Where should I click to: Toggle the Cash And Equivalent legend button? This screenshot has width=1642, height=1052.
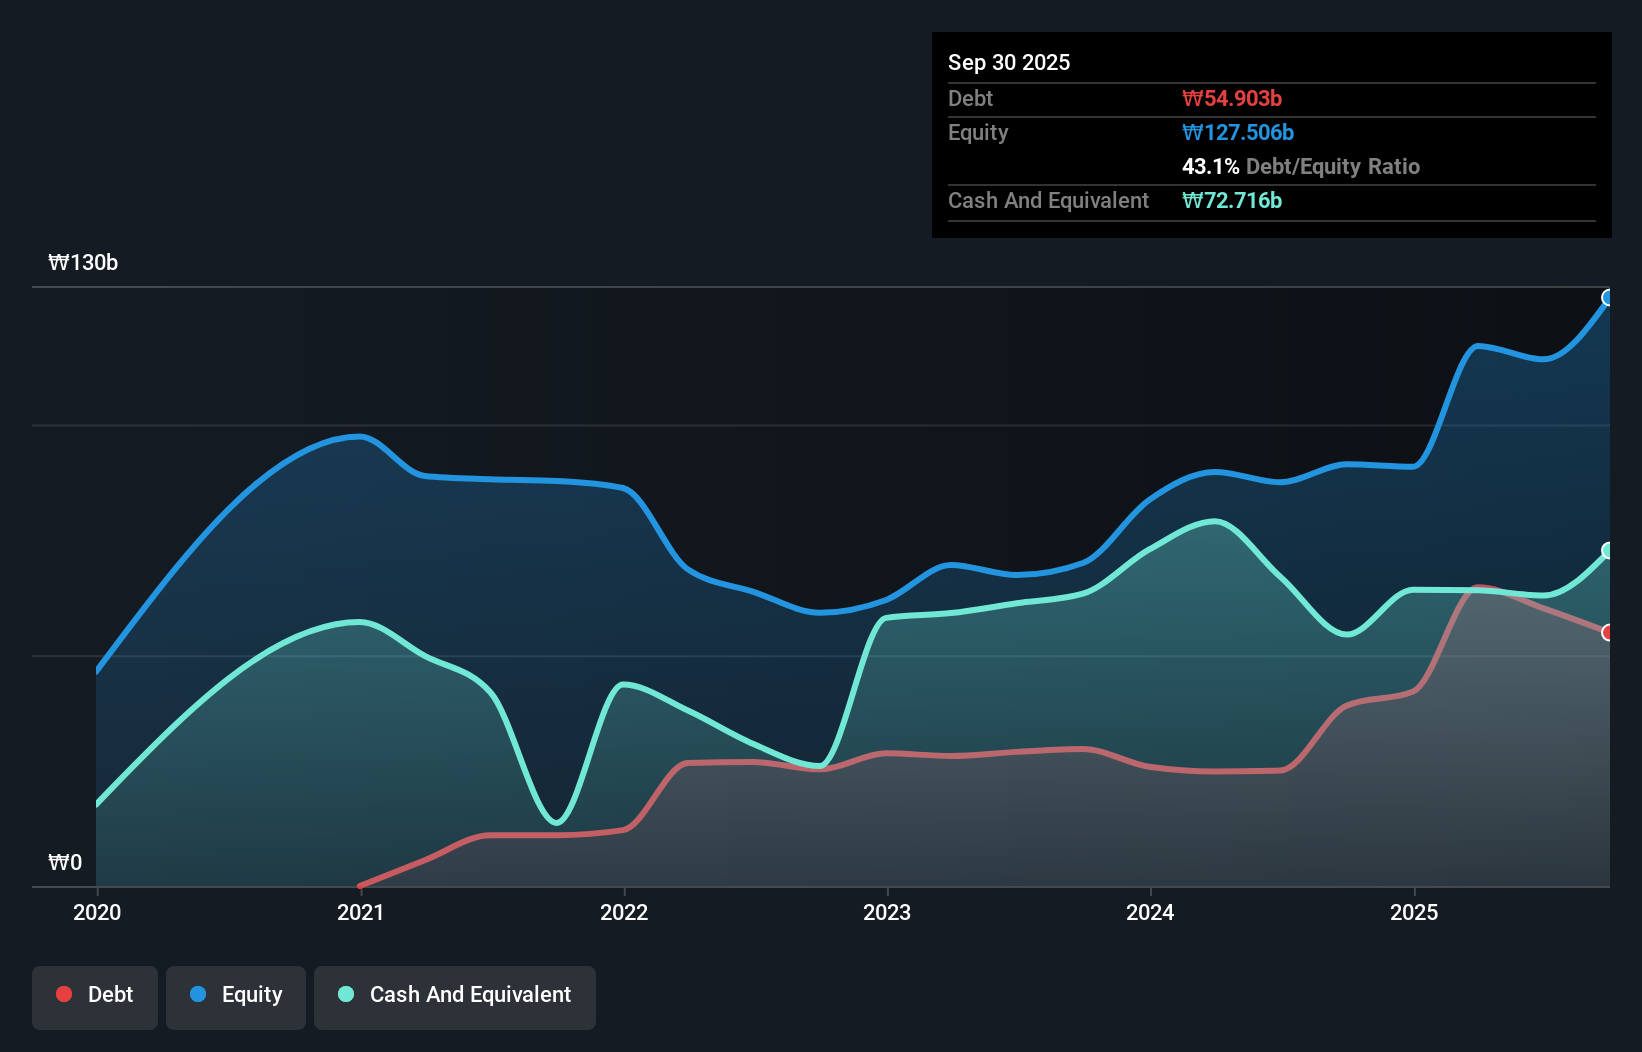[455, 997]
